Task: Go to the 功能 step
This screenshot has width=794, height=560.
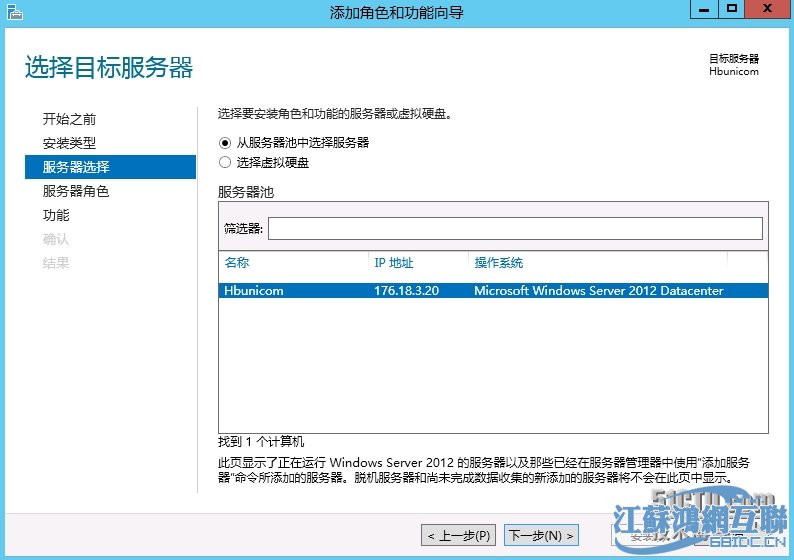Action: (56, 215)
